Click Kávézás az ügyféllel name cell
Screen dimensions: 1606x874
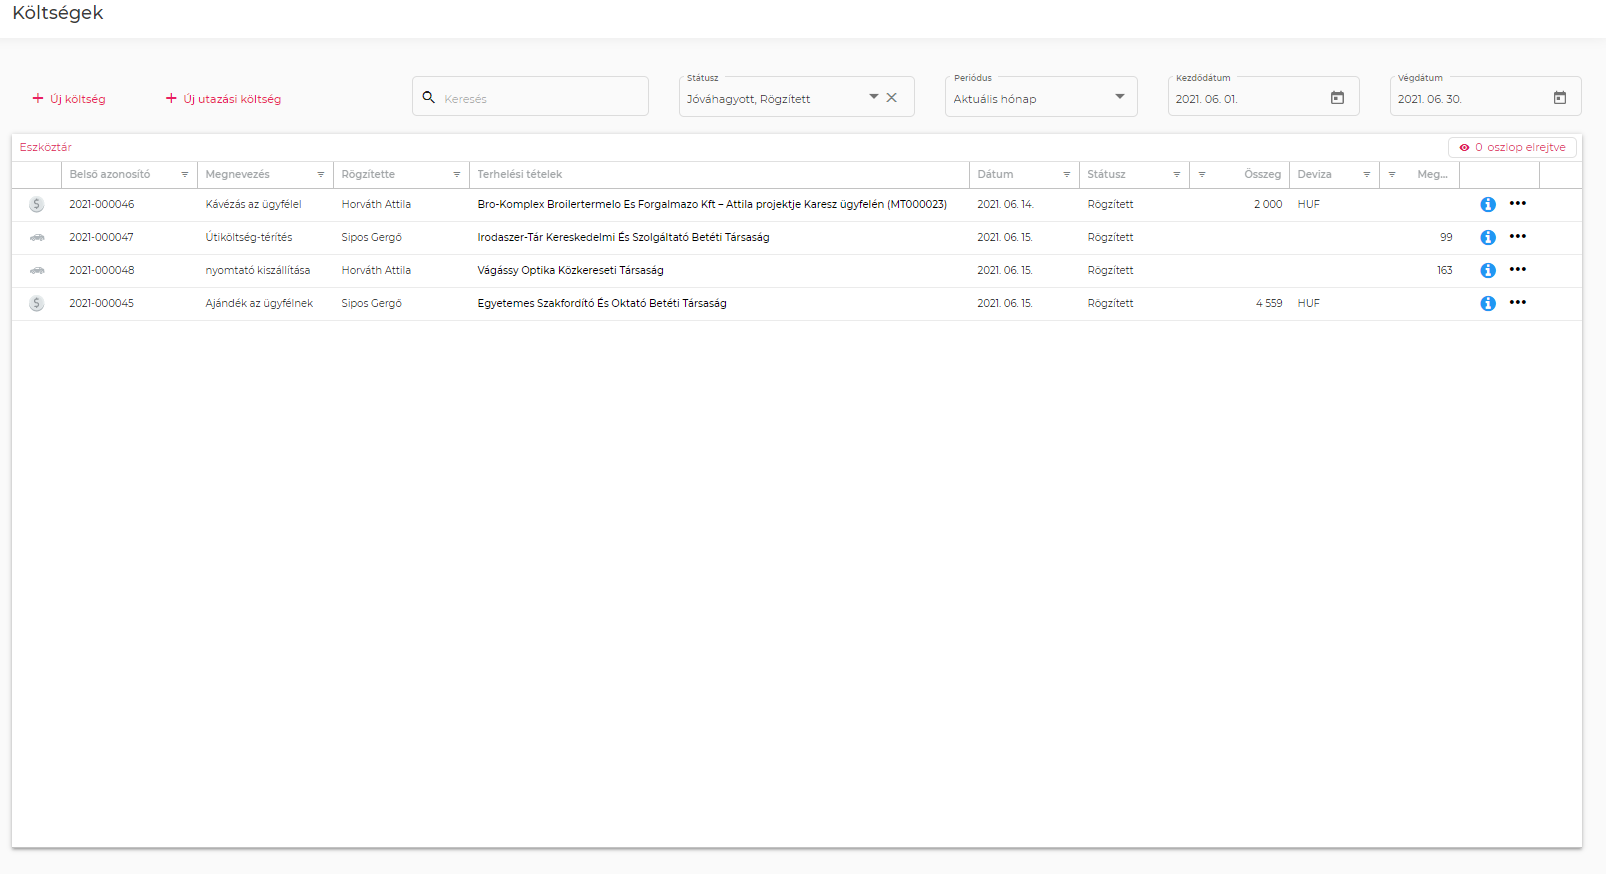(254, 204)
